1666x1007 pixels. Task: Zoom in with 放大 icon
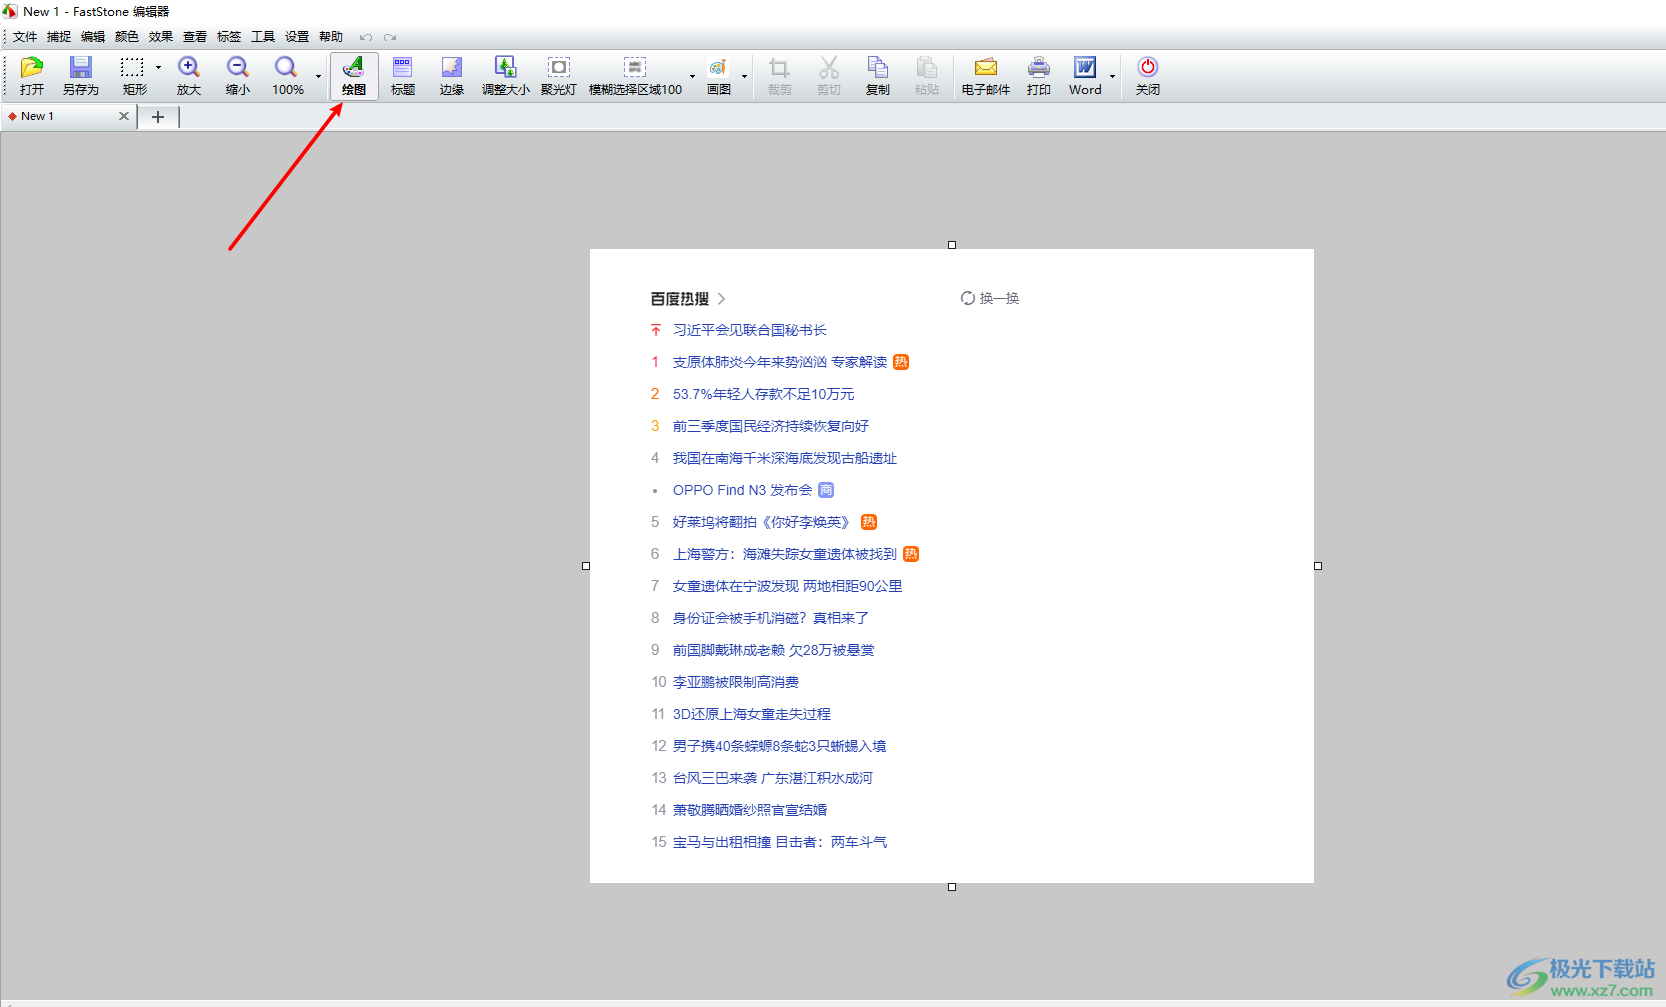point(189,76)
